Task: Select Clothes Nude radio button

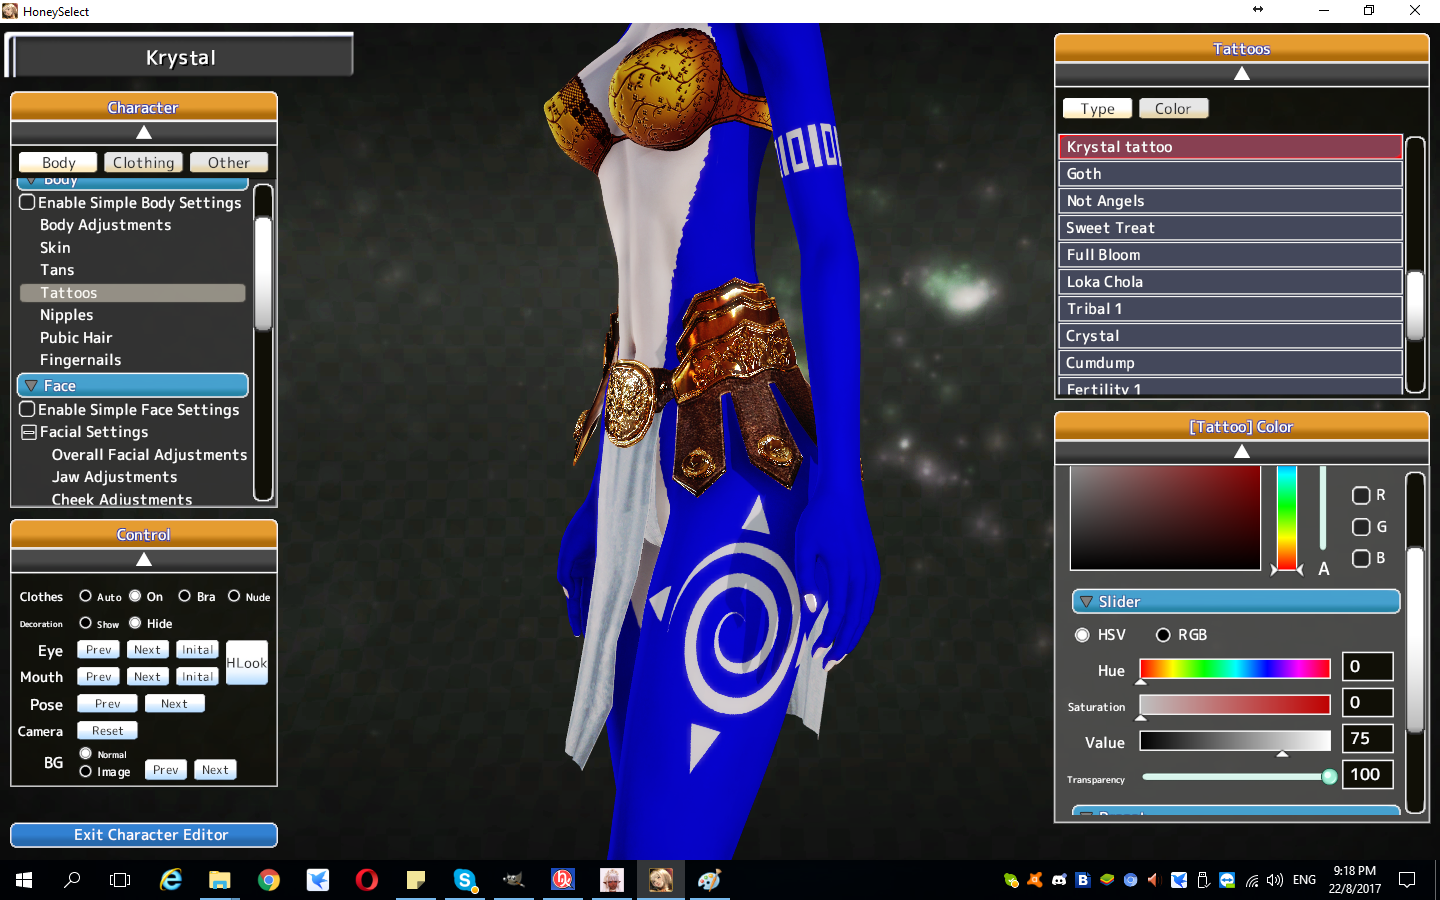Action: coord(234,596)
